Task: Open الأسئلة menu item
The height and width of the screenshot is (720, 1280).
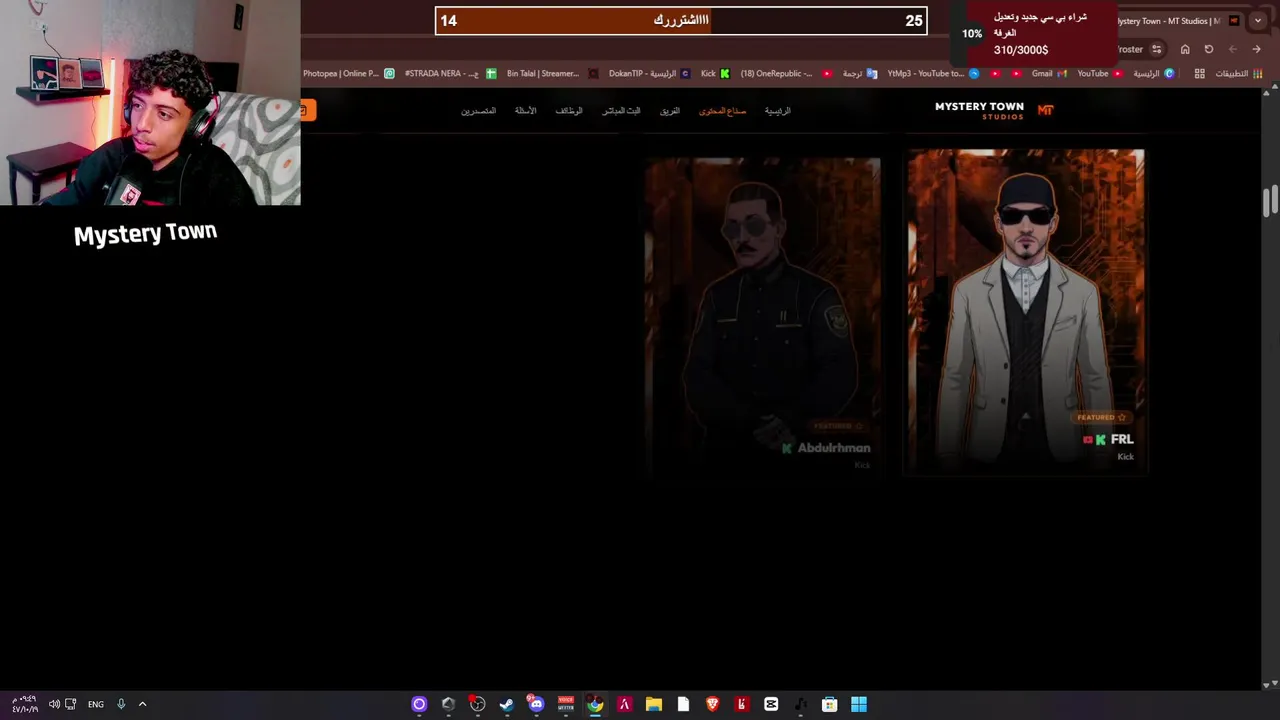Action: click(525, 111)
